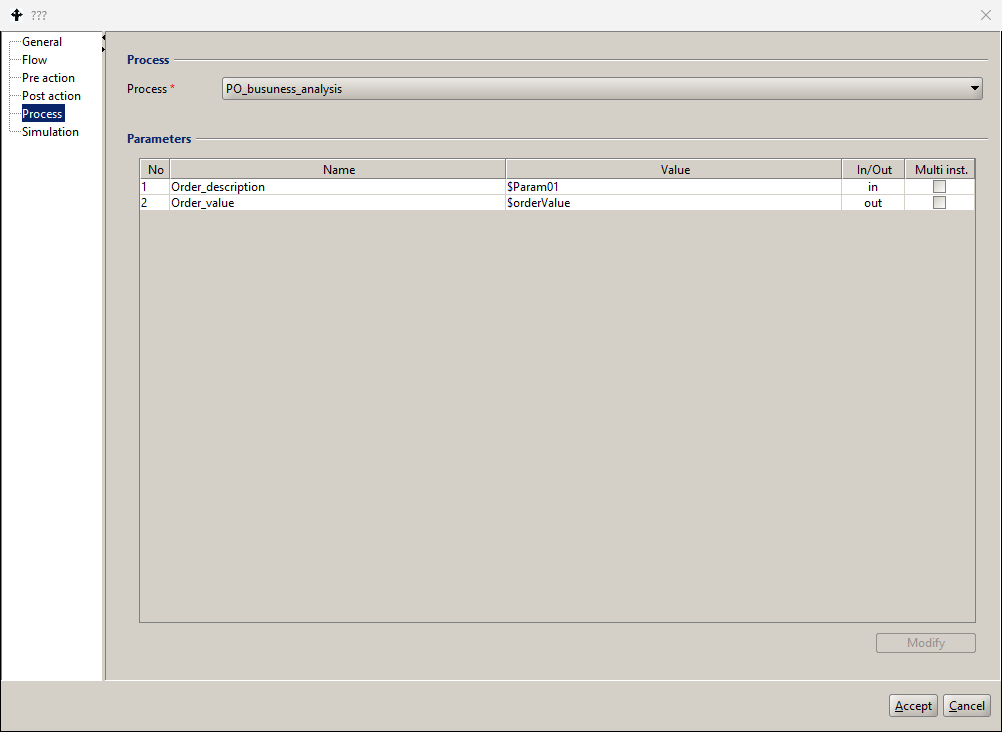The image size is (1002, 732).
Task: Toggle Multi inst. checkbox for Order_description
Action: coord(939,187)
